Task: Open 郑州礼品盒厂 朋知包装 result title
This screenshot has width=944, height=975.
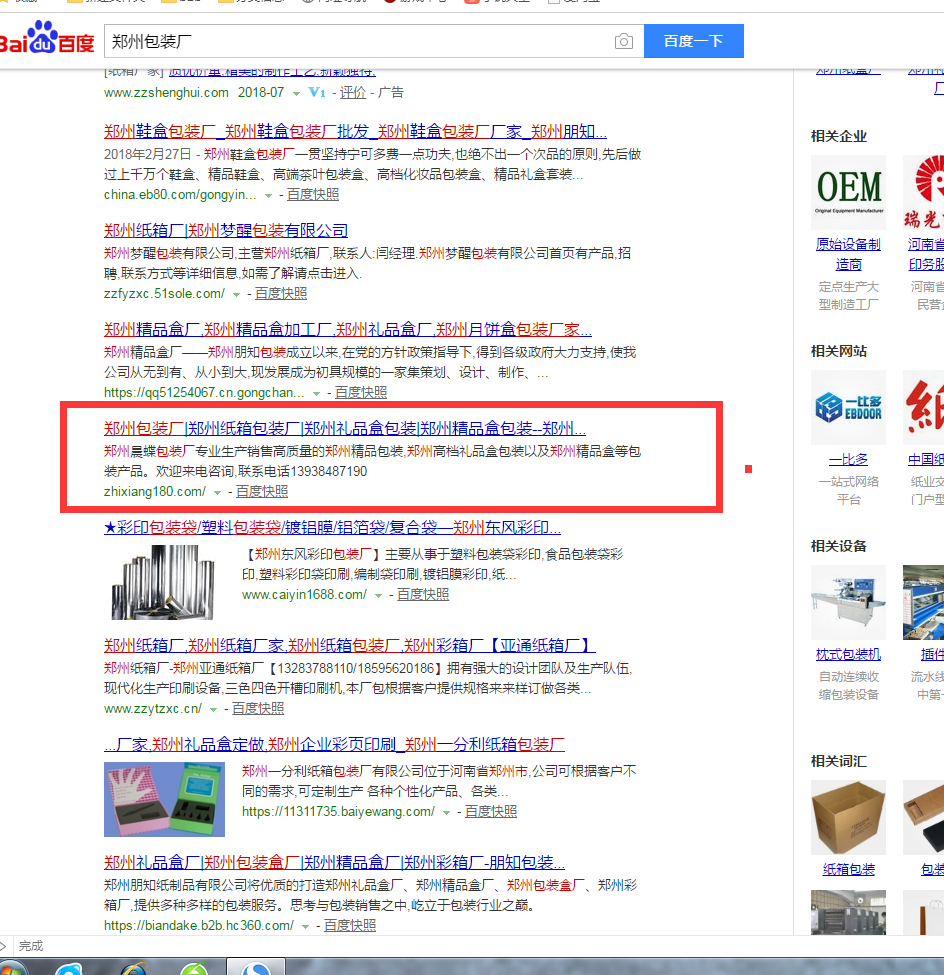Action: [x=334, y=863]
